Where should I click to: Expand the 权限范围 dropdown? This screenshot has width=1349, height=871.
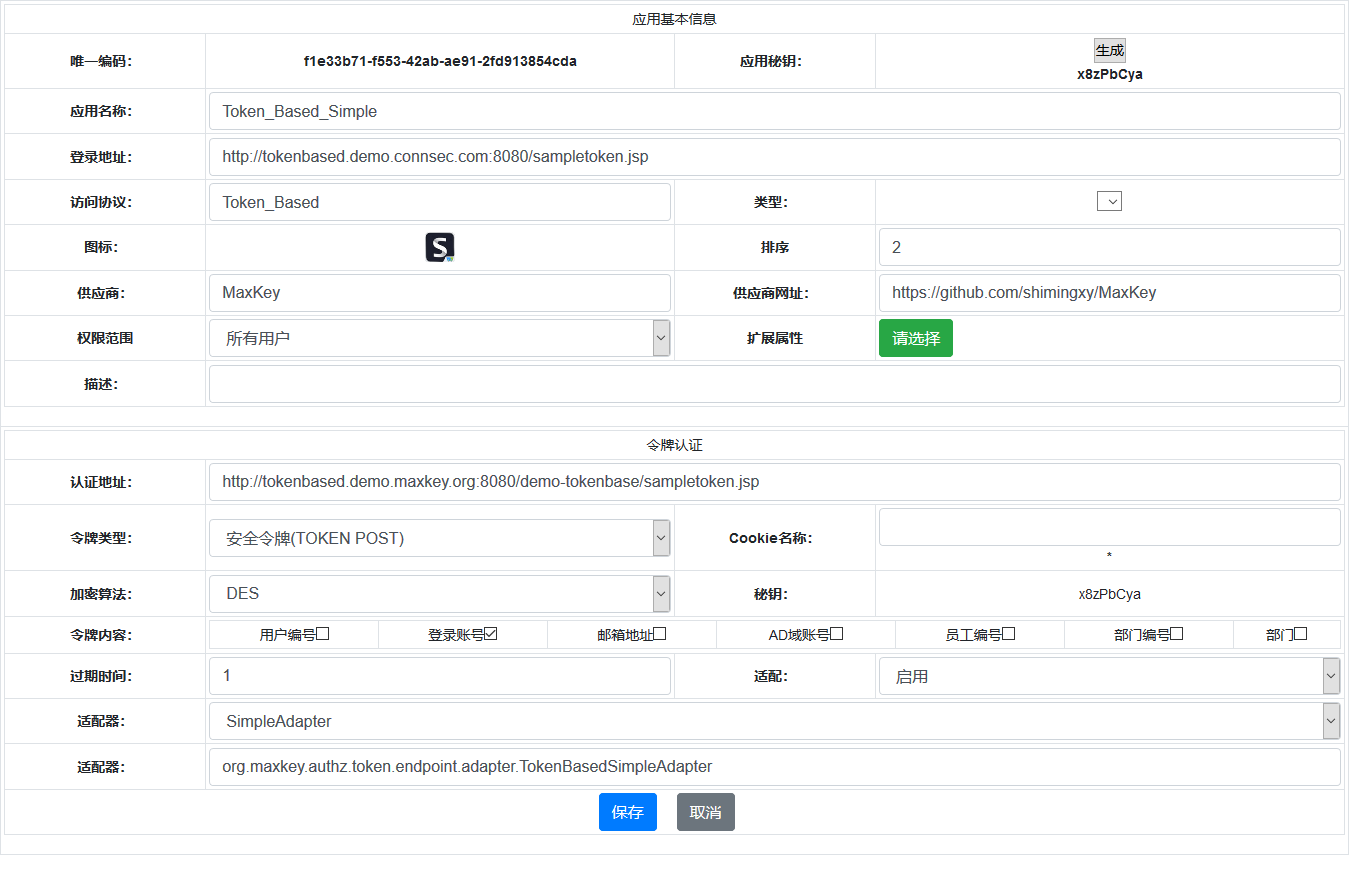(x=440, y=338)
